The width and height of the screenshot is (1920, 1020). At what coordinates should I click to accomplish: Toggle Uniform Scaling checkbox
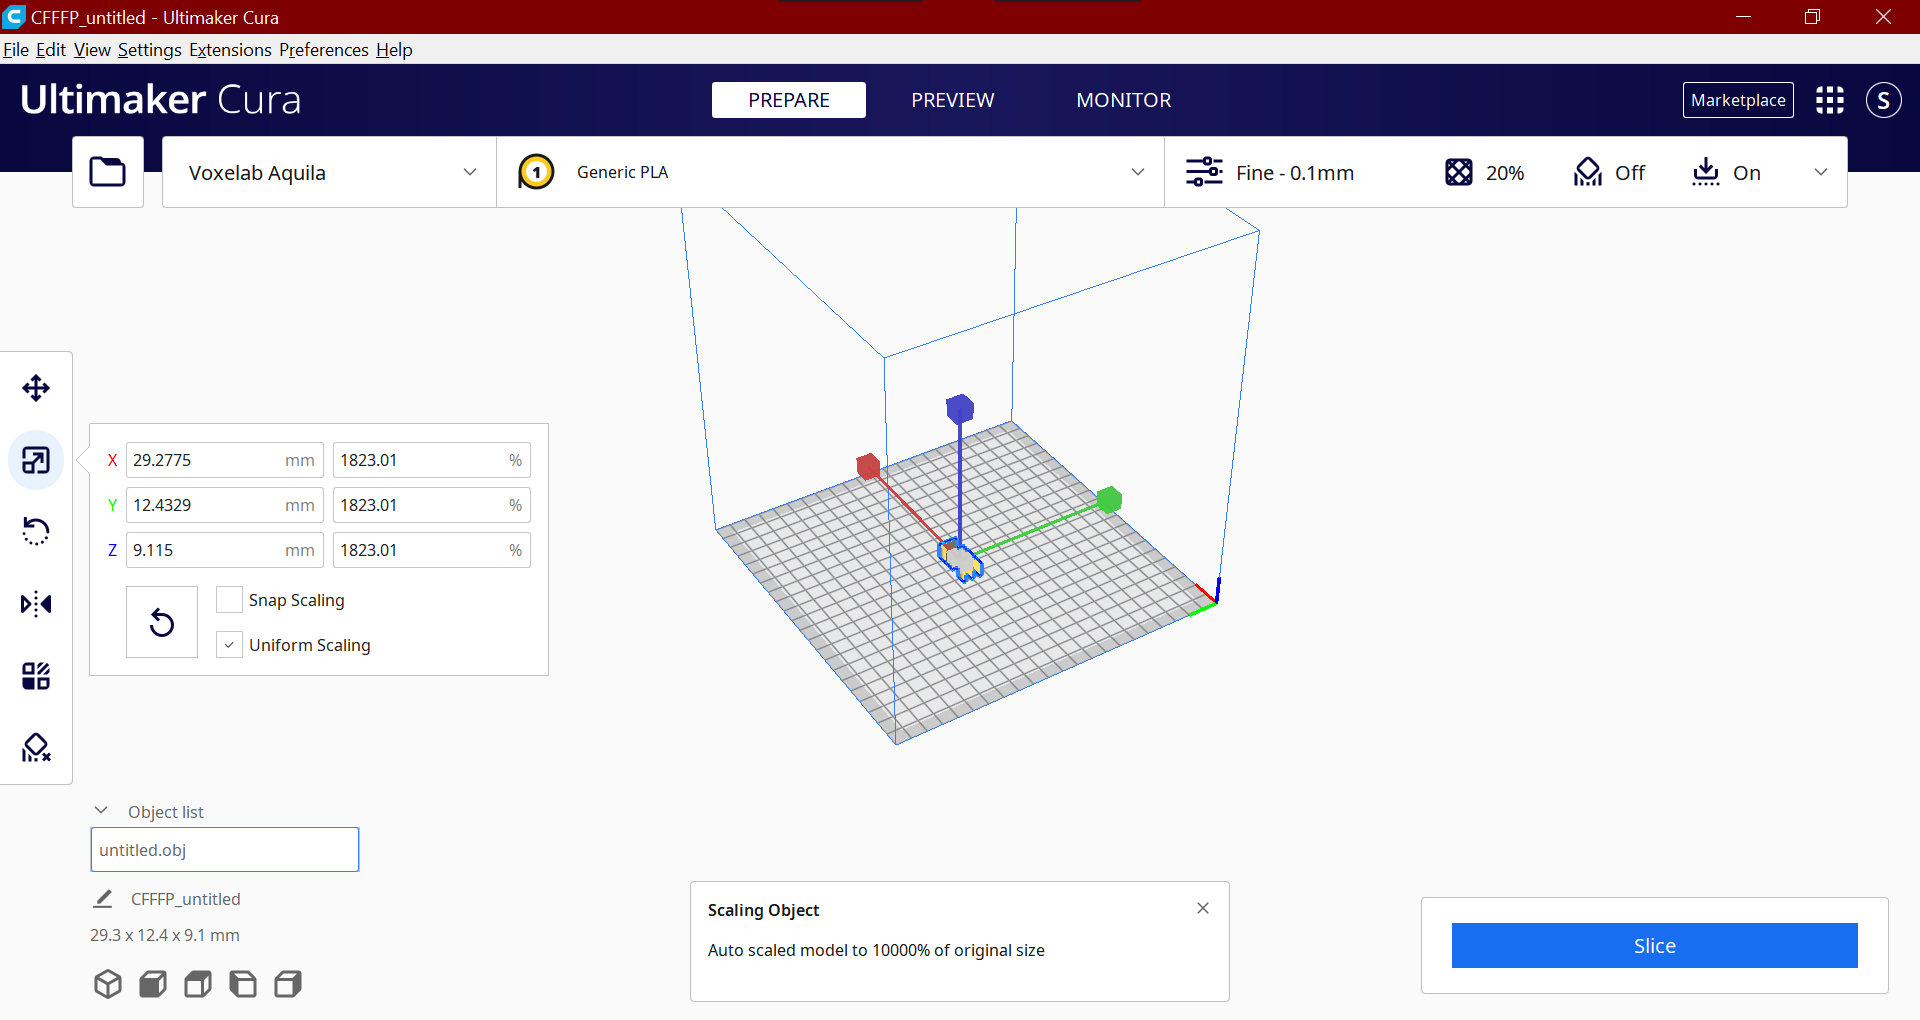(x=229, y=645)
